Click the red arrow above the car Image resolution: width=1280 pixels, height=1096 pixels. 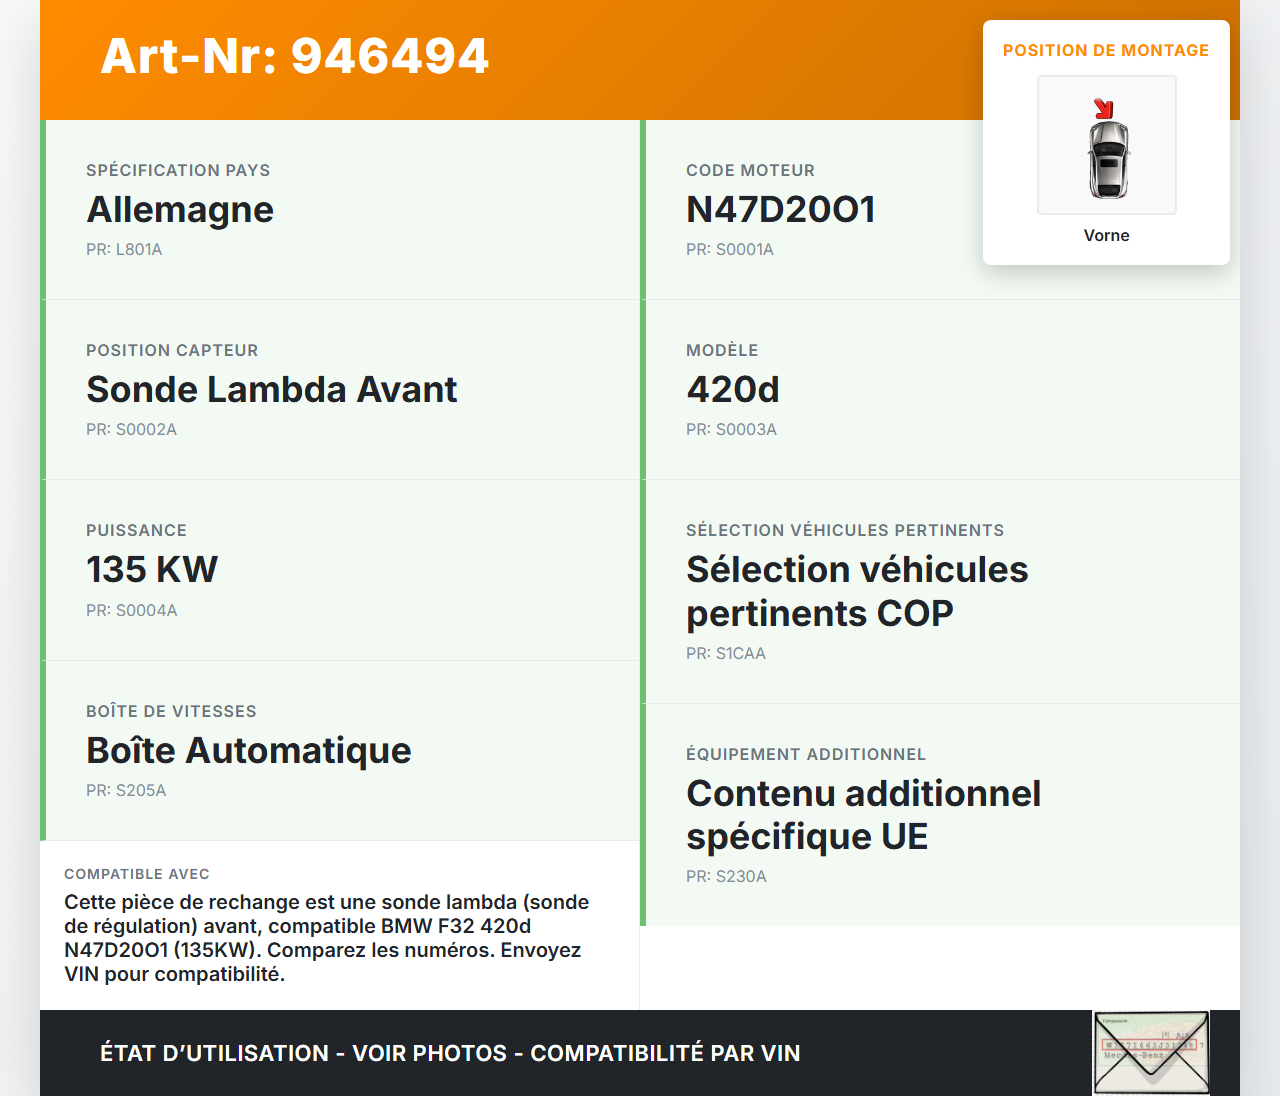pos(1103,109)
